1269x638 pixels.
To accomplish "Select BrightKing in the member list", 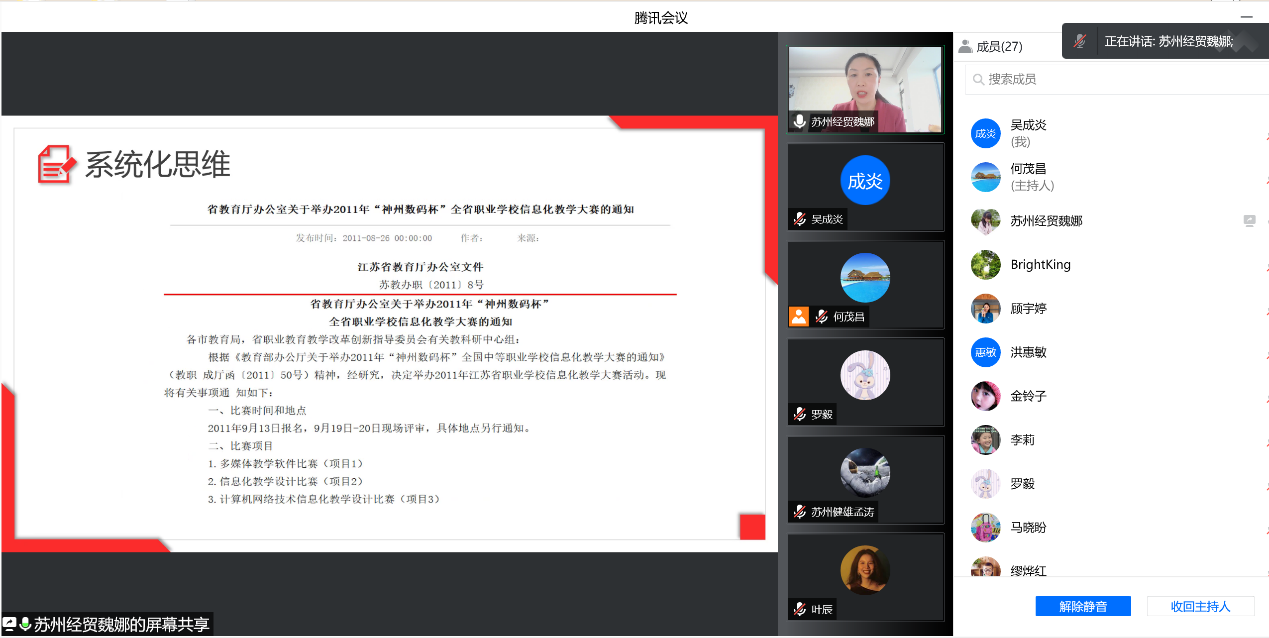I will pos(1040,265).
